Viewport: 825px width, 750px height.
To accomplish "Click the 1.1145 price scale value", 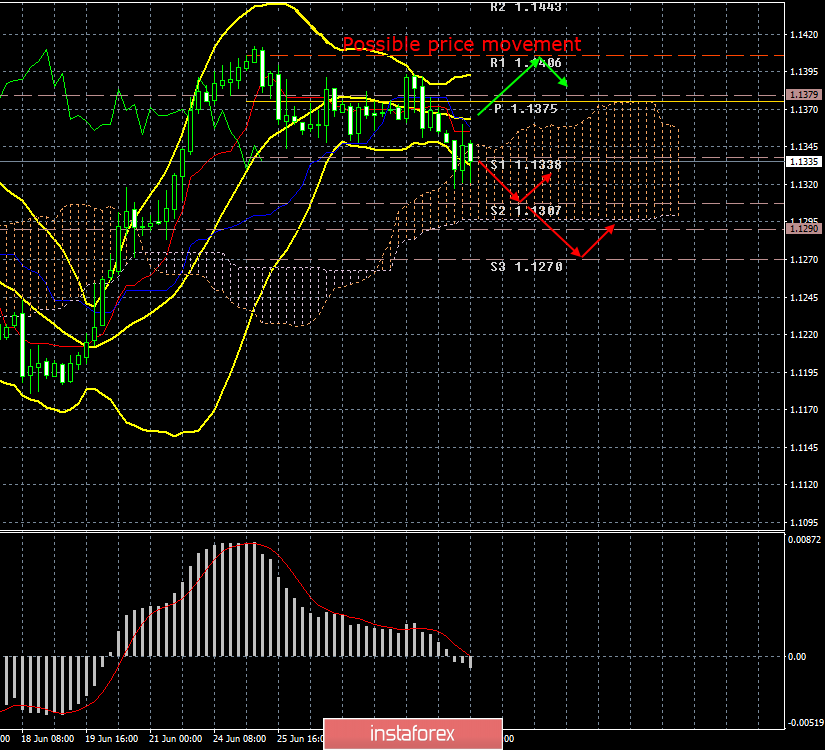I will coord(804,447).
